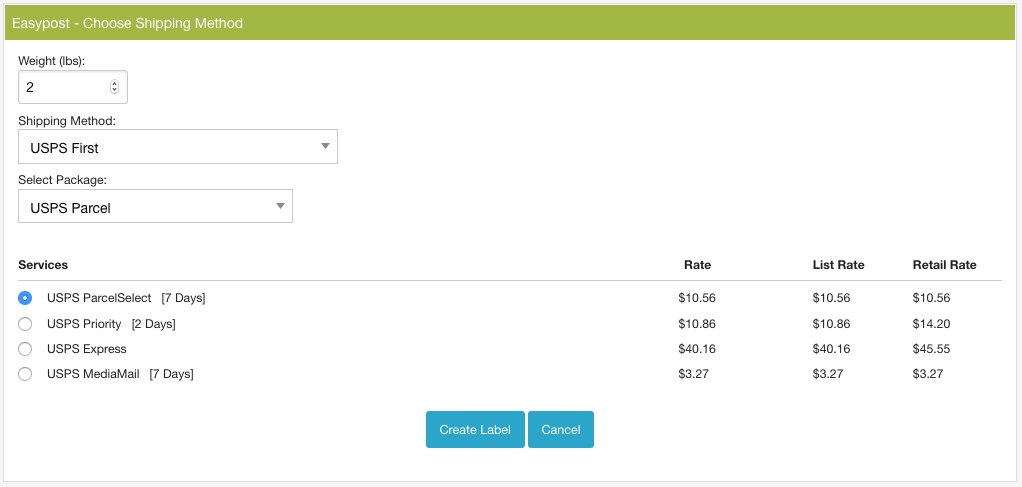Open the Shipping Method dropdown

click(x=178, y=147)
